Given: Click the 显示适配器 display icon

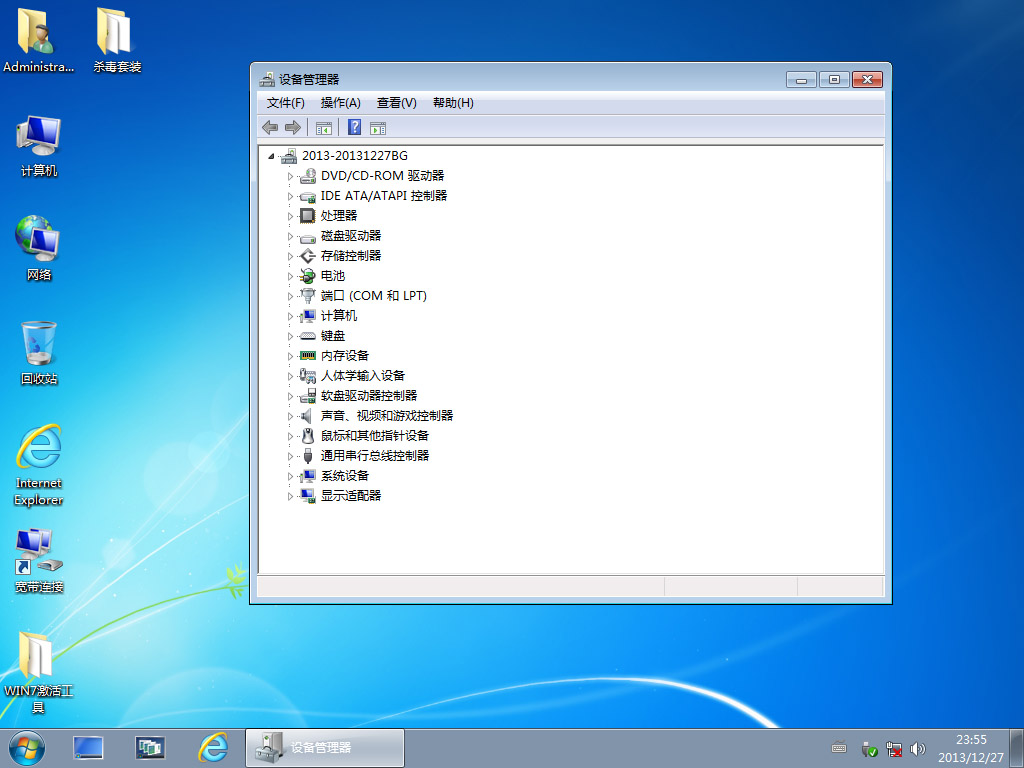Looking at the screenshot, I should click(308, 496).
